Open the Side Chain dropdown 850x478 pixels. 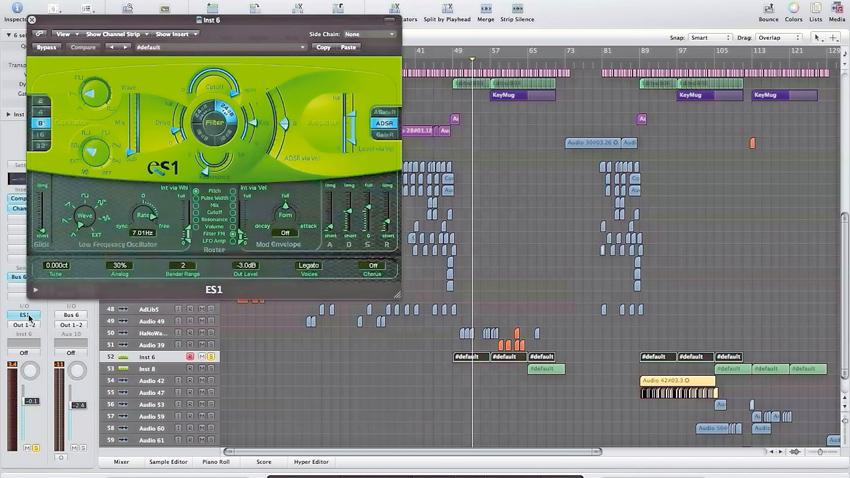(370, 34)
